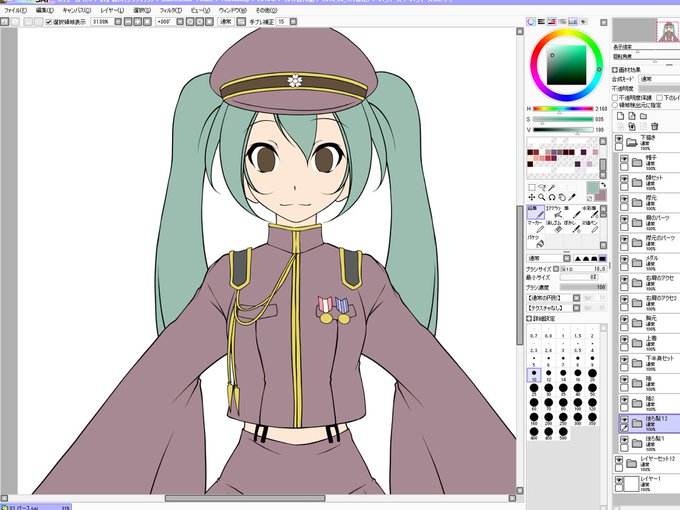Open zoom percentage dropdown in toolbar

(x=118, y=21)
